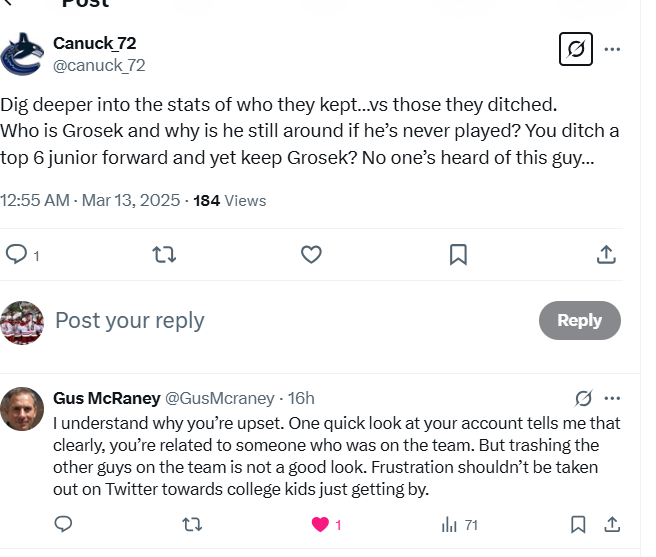
Task: View analytics of Gus McRaney's reply
Action: click(x=450, y=524)
